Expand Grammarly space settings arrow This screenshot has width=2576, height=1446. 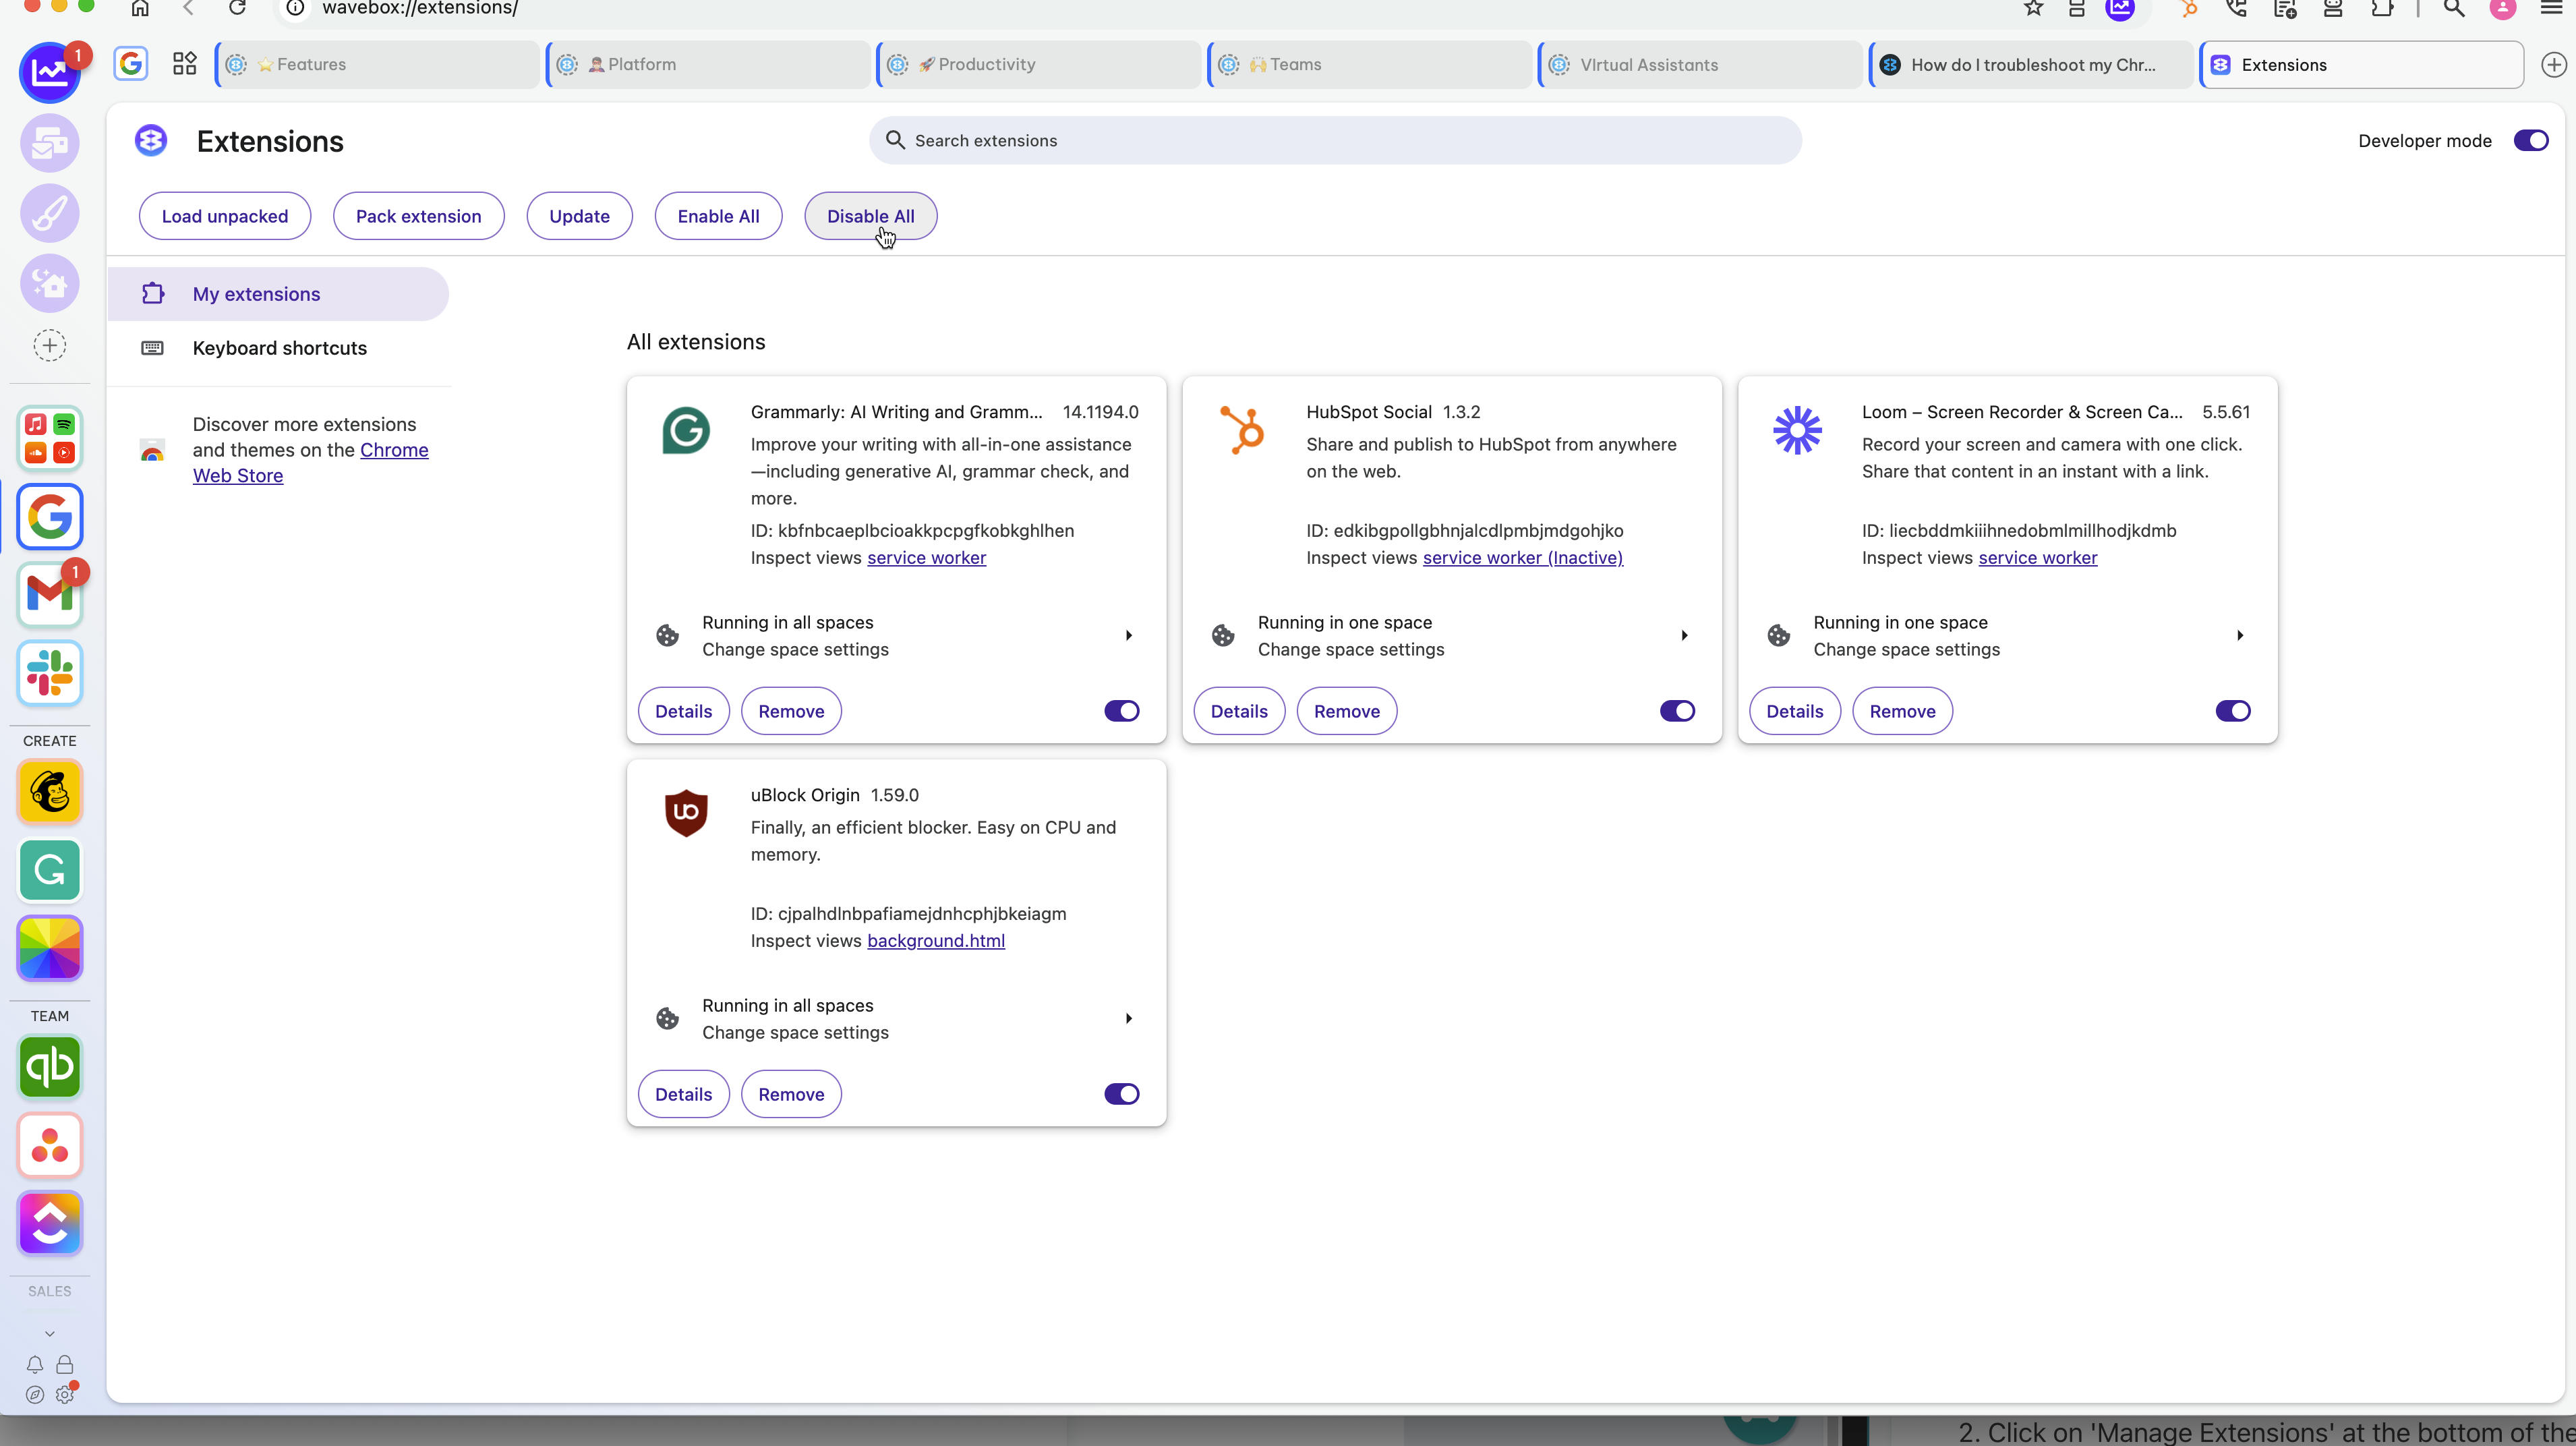pyautogui.click(x=1129, y=636)
